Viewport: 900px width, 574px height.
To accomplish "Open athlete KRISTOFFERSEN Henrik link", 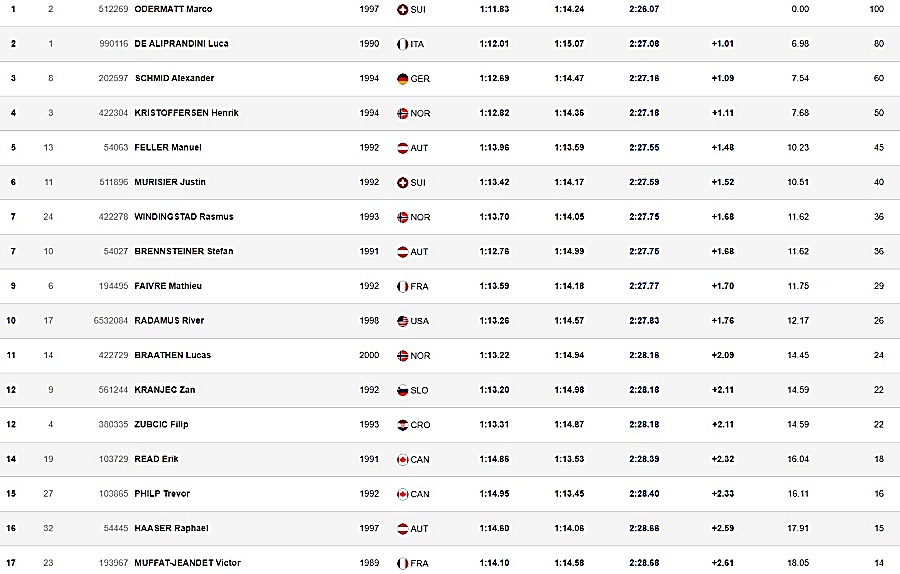I will tap(187, 113).
